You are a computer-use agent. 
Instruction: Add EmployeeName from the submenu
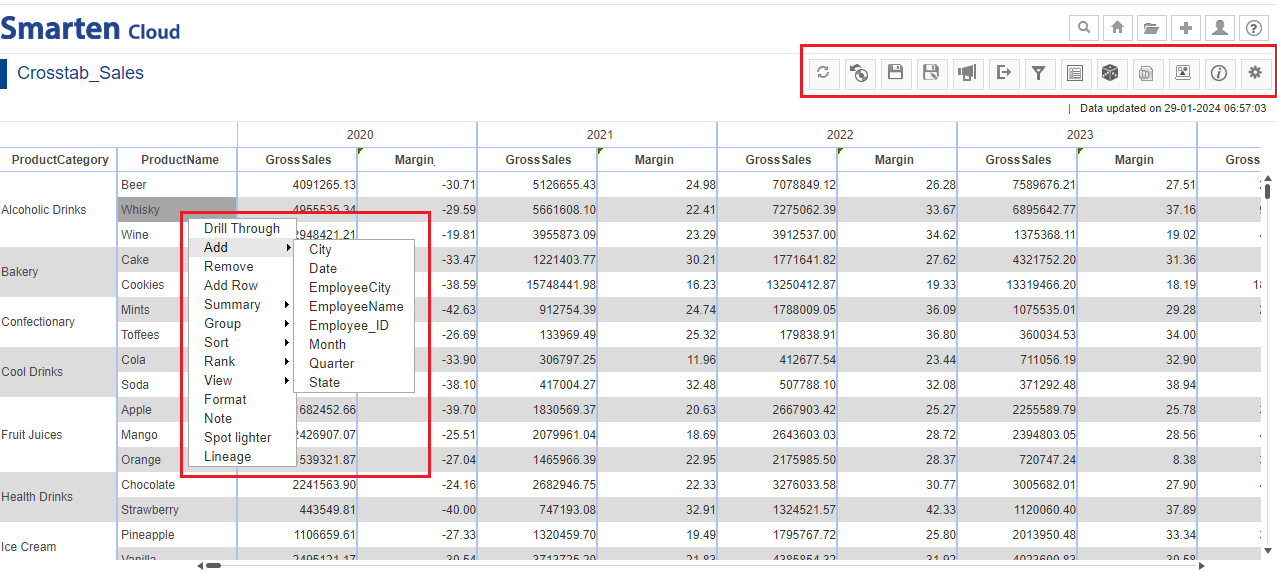tap(354, 306)
